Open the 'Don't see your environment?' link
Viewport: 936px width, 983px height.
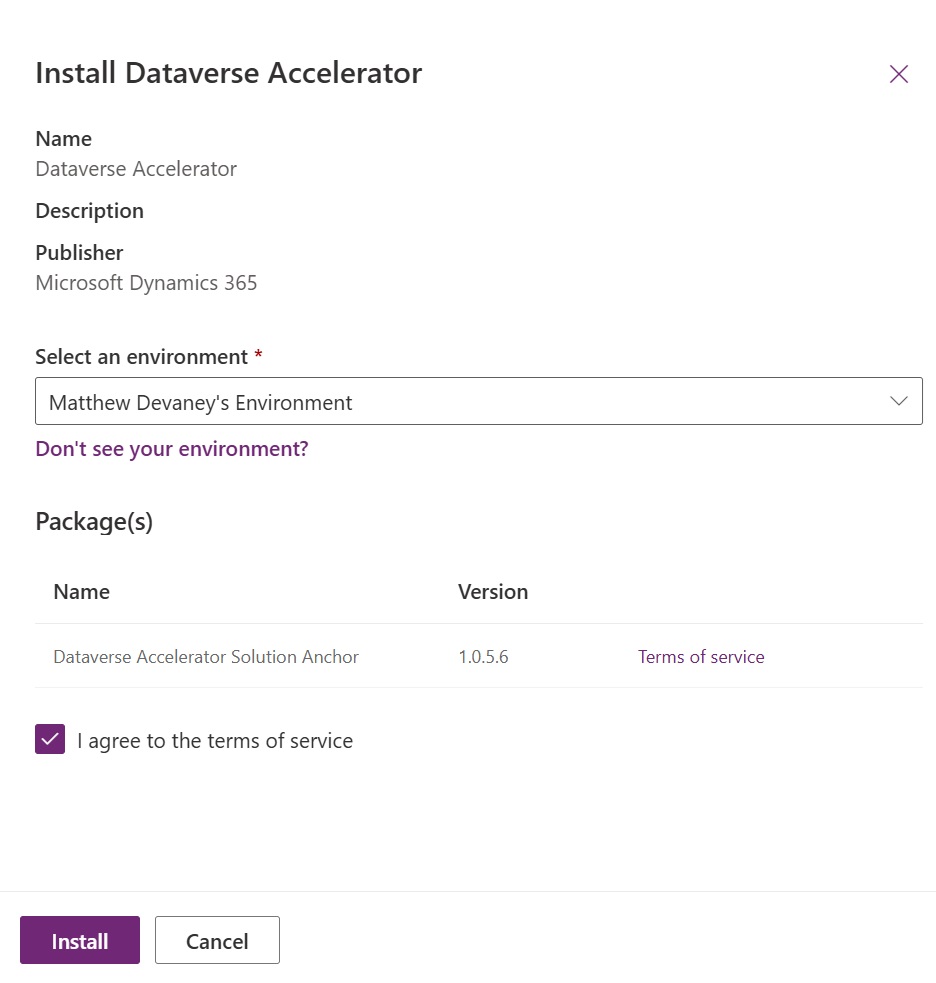pyautogui.click(x=172, y=449)
